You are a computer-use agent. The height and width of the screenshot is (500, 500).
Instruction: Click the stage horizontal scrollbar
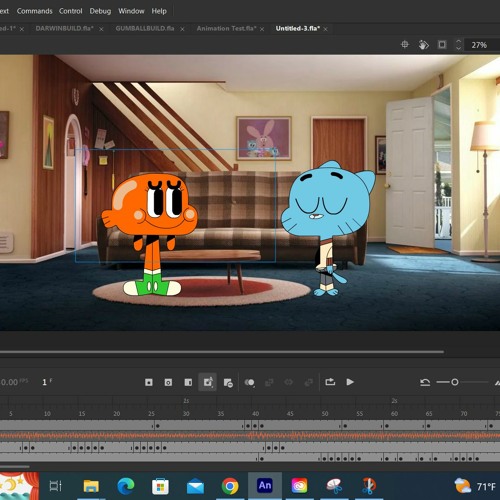tap(222, 352)
